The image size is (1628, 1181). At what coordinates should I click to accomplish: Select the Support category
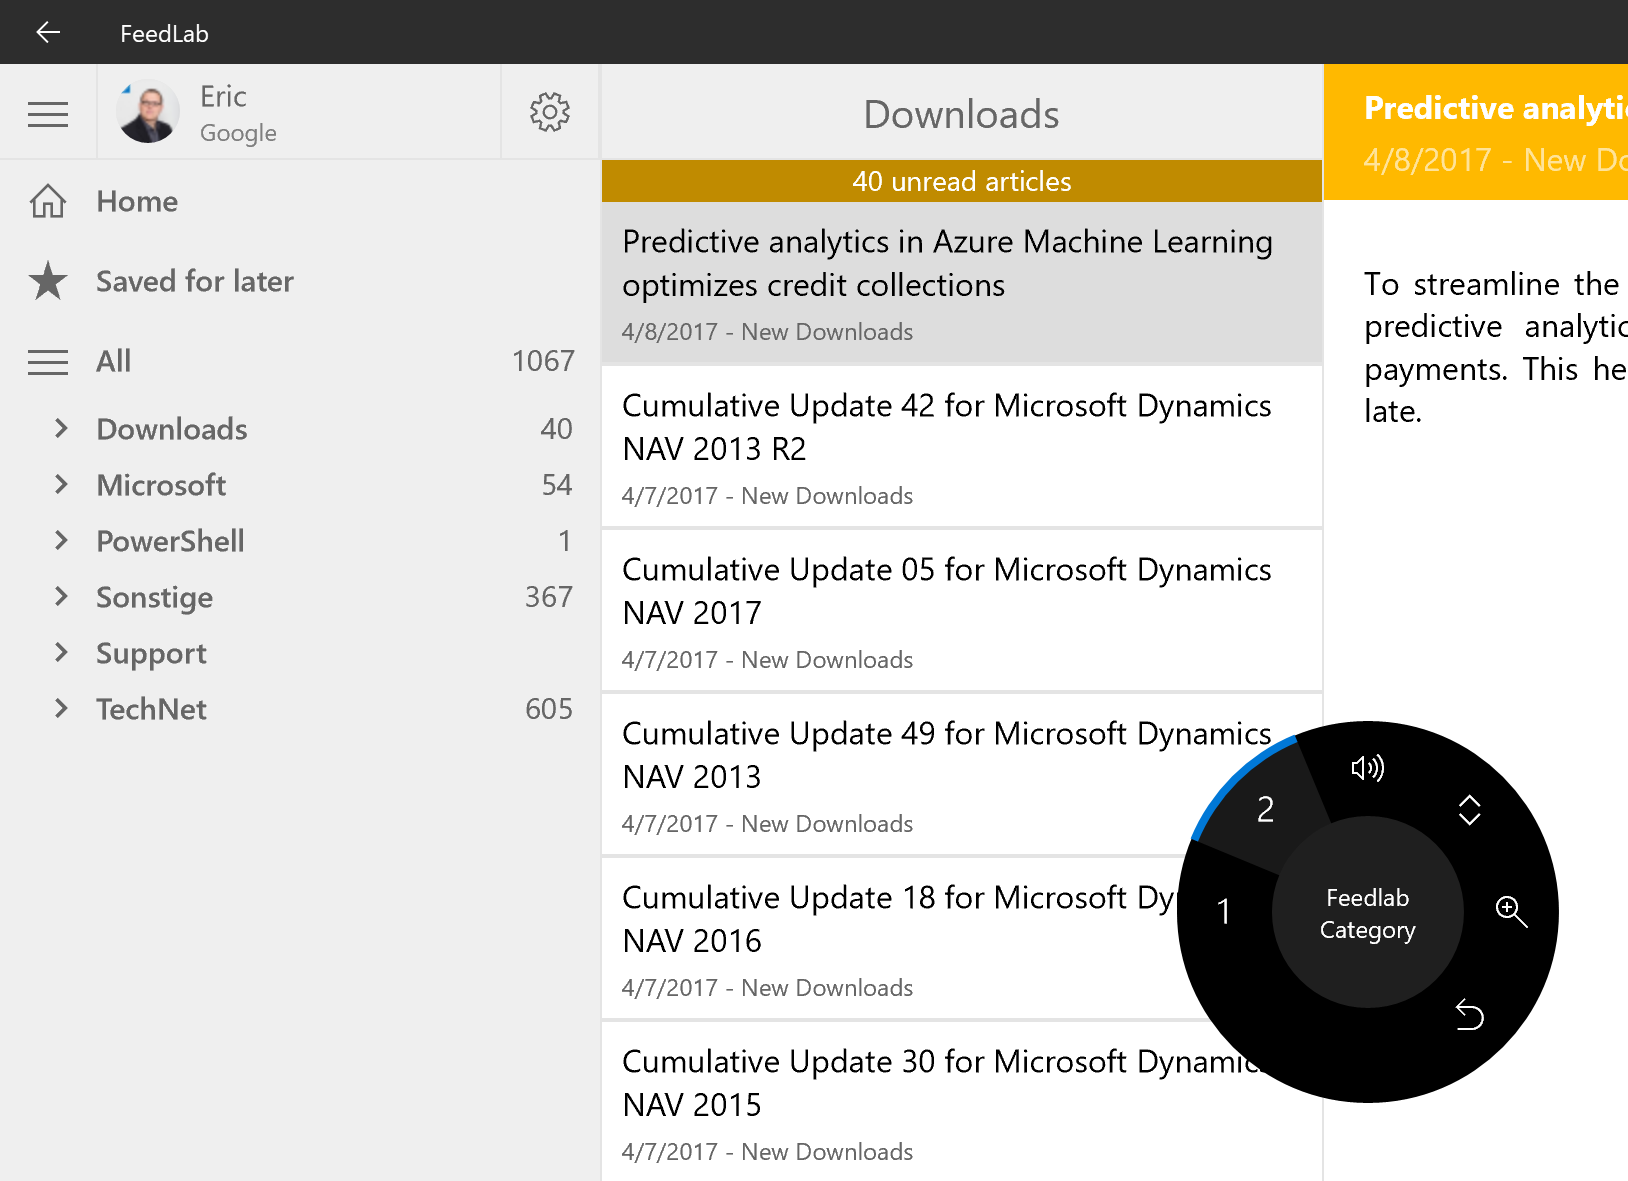[151, 653]
